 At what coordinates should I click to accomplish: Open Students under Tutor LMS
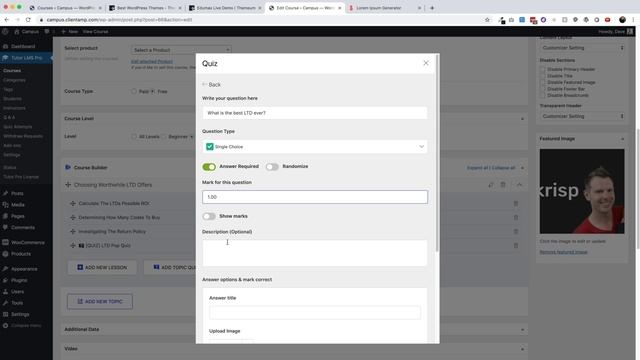pos(12,99)
